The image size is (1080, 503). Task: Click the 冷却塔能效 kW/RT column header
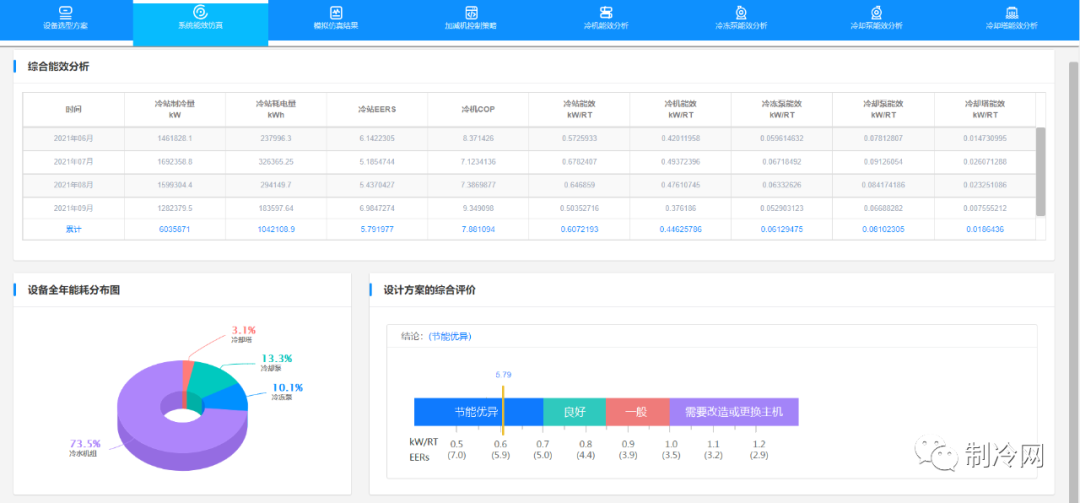[984, 109]
